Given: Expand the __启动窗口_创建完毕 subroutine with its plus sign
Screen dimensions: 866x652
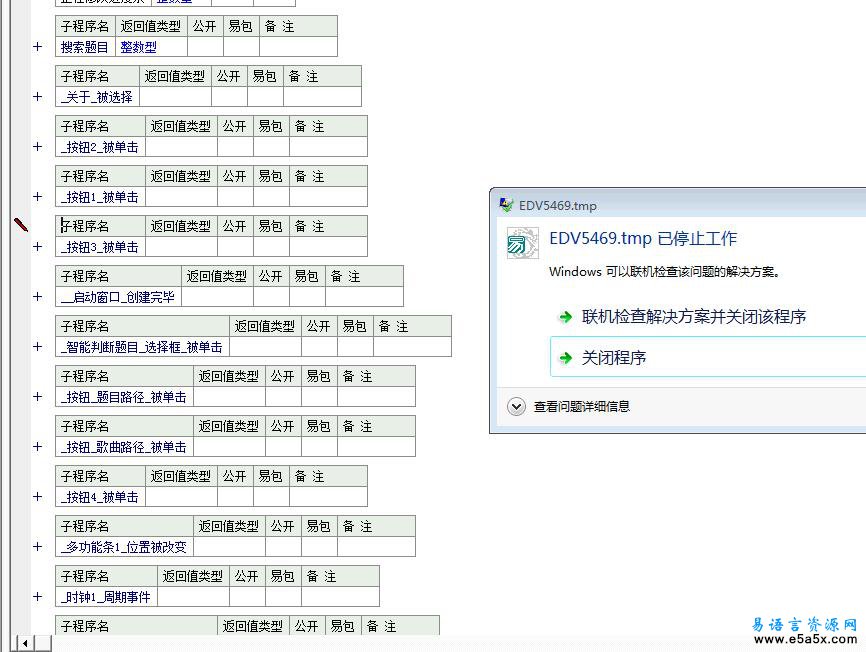Looking at the screenshot, I should (38, 297).
